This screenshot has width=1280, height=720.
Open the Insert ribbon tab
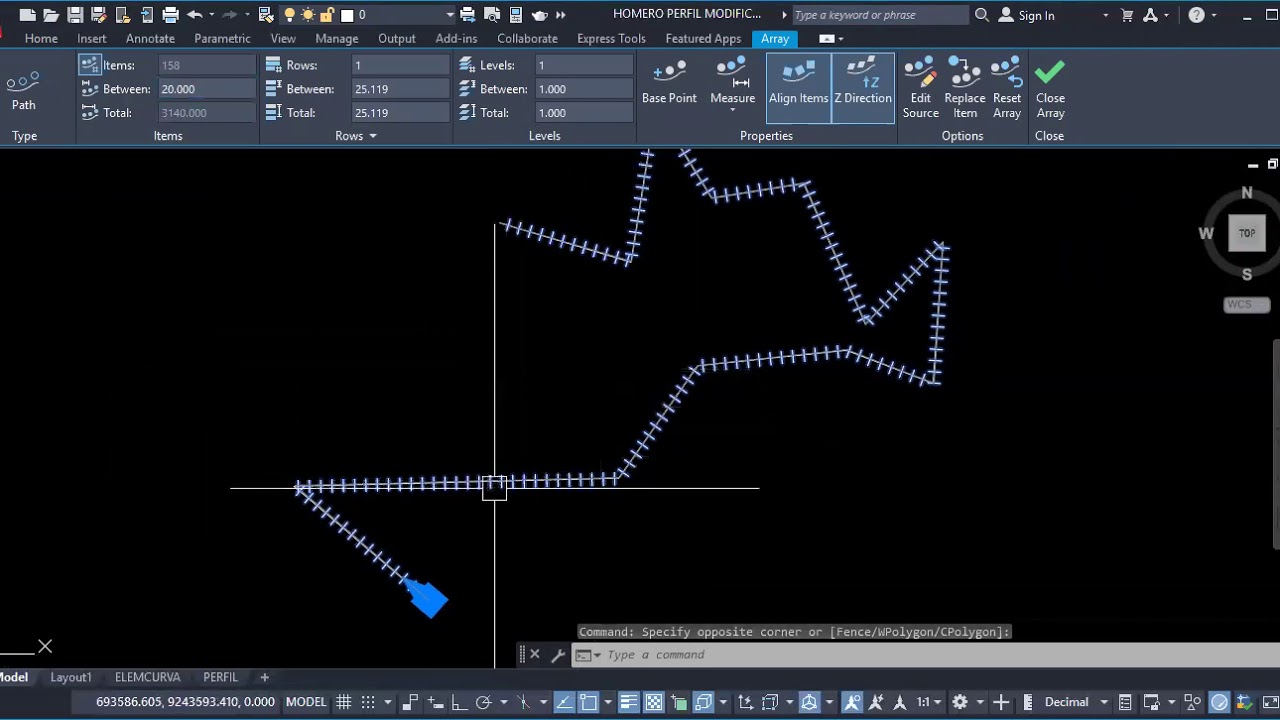[91, 38]
